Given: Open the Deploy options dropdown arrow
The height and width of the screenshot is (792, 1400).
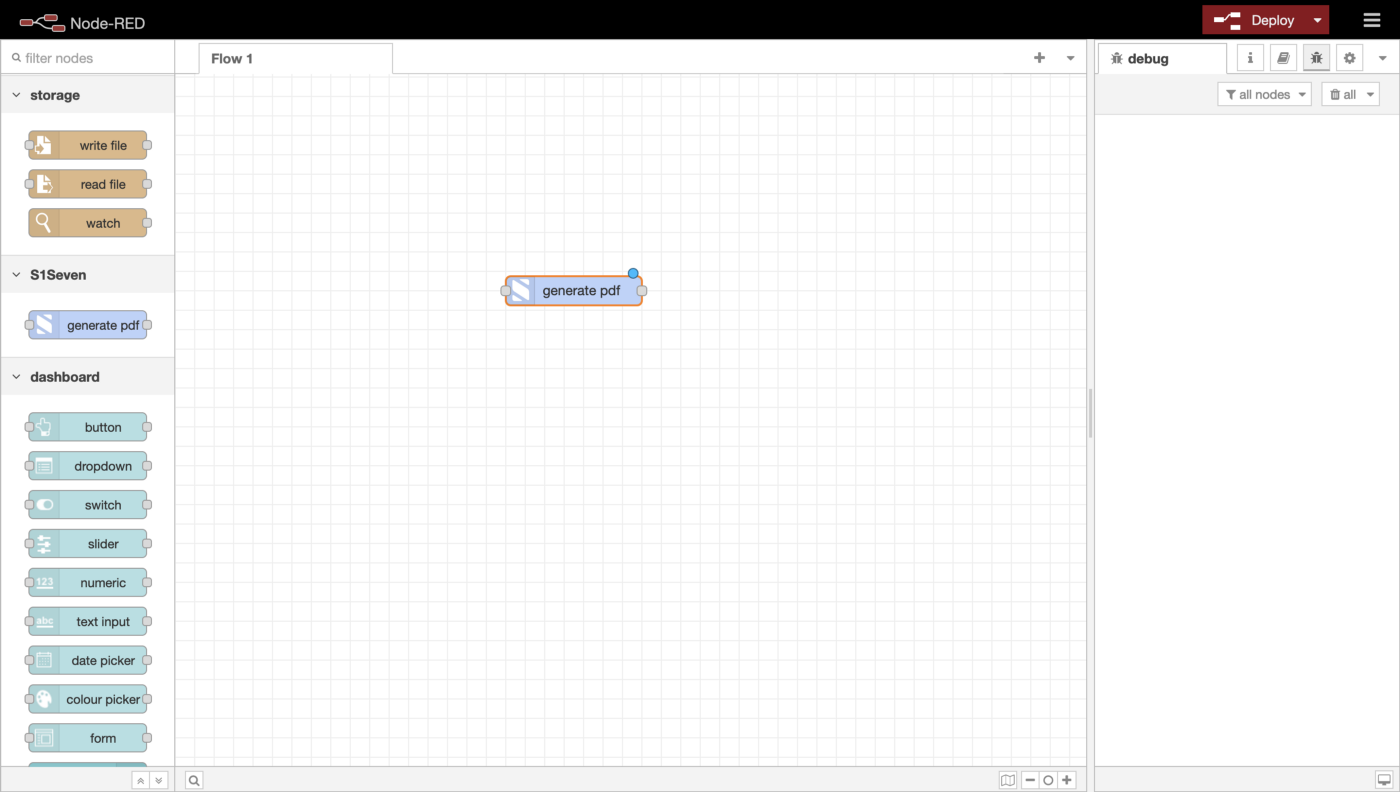Looking at the screenshot, I should pos(1318,20).
